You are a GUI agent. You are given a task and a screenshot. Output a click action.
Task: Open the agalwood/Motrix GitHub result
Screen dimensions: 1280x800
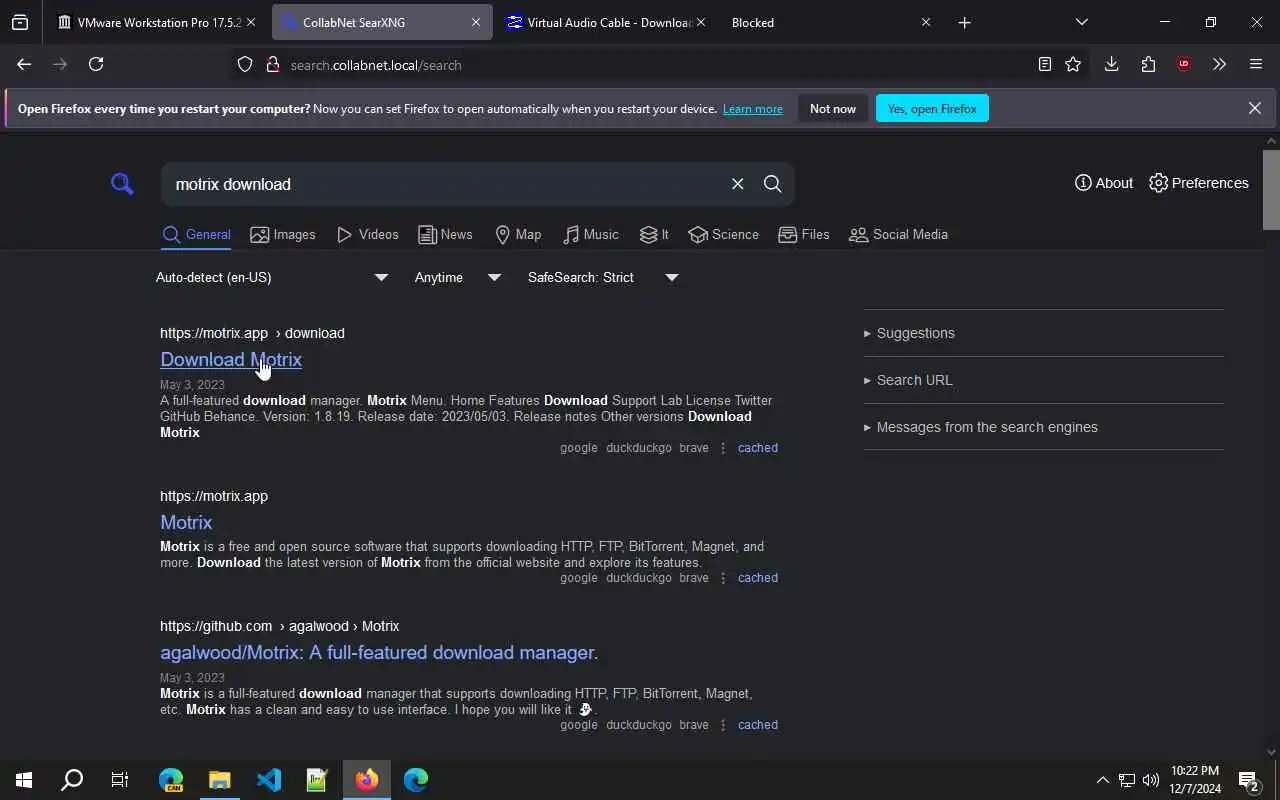[x=379, y=652]
